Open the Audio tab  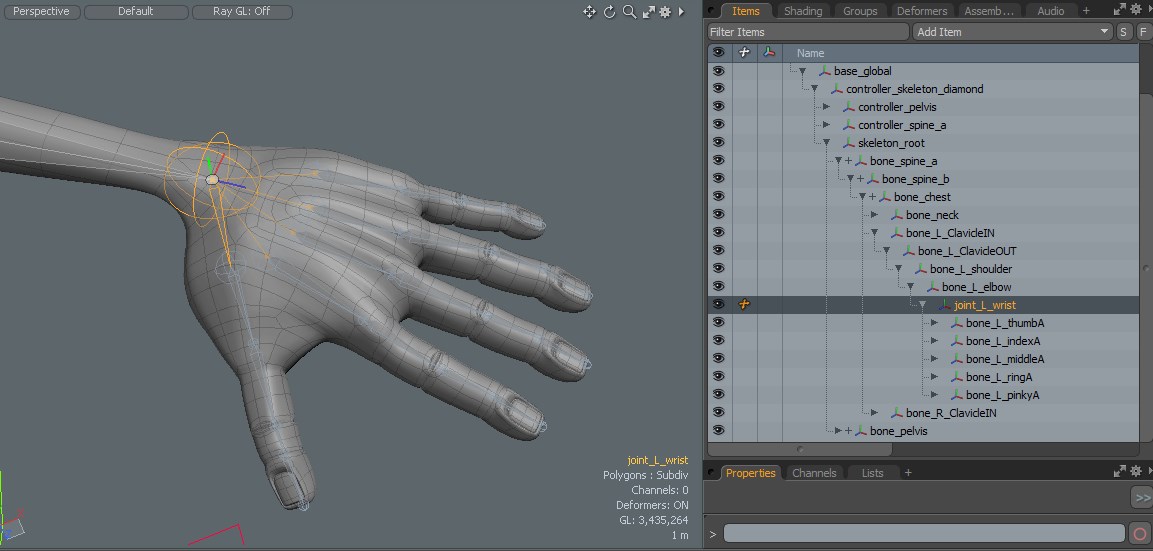(x=1050, y=11)
